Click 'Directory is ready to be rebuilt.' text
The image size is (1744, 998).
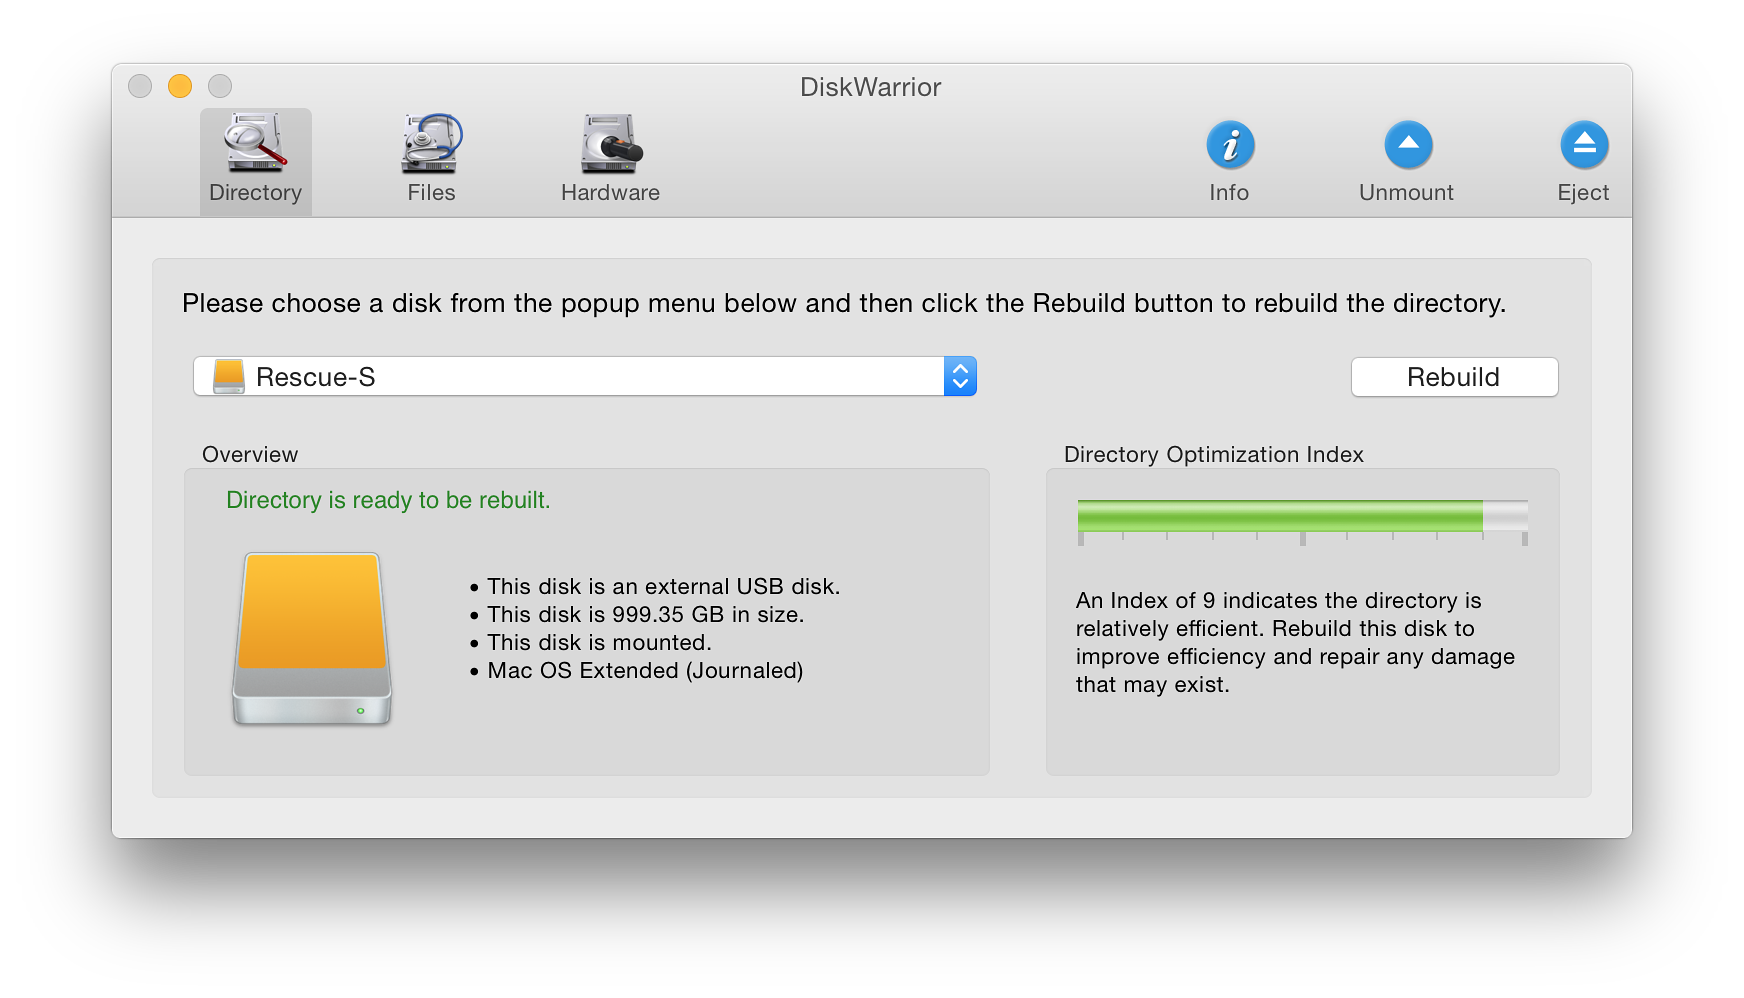388,500
